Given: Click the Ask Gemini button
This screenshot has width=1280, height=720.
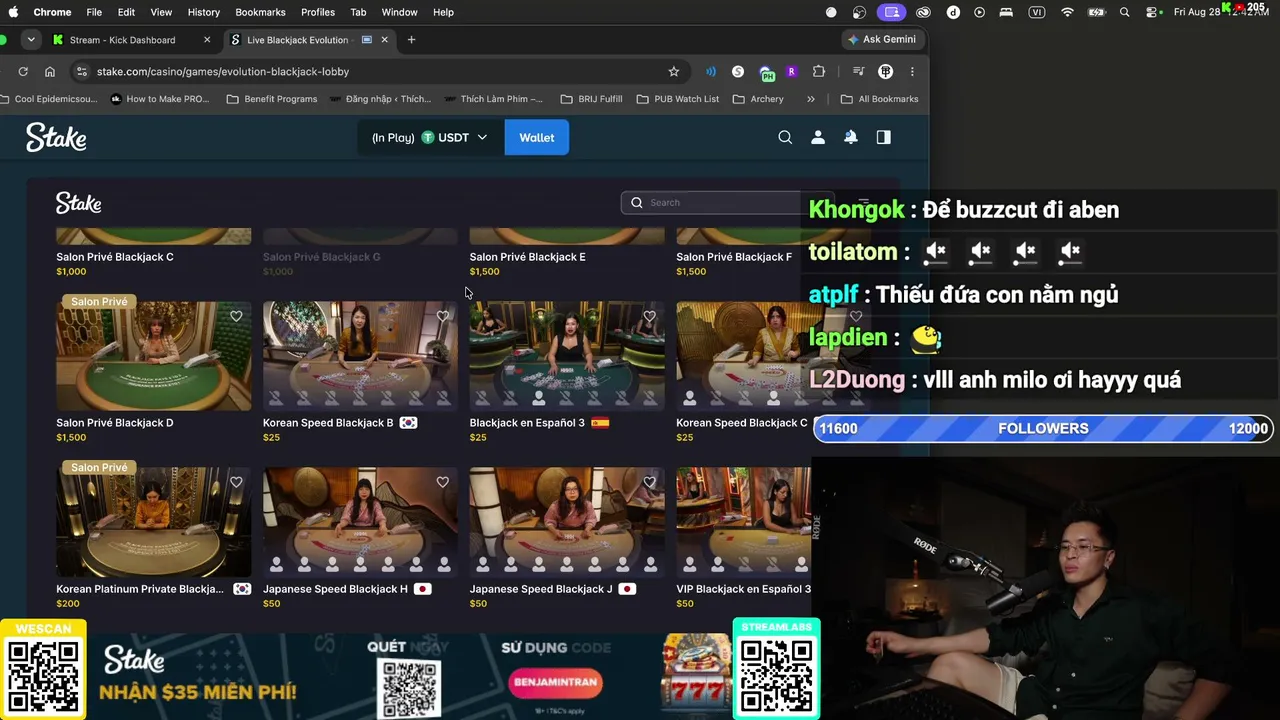Looking at the screenshot, I should coord(881,40).
